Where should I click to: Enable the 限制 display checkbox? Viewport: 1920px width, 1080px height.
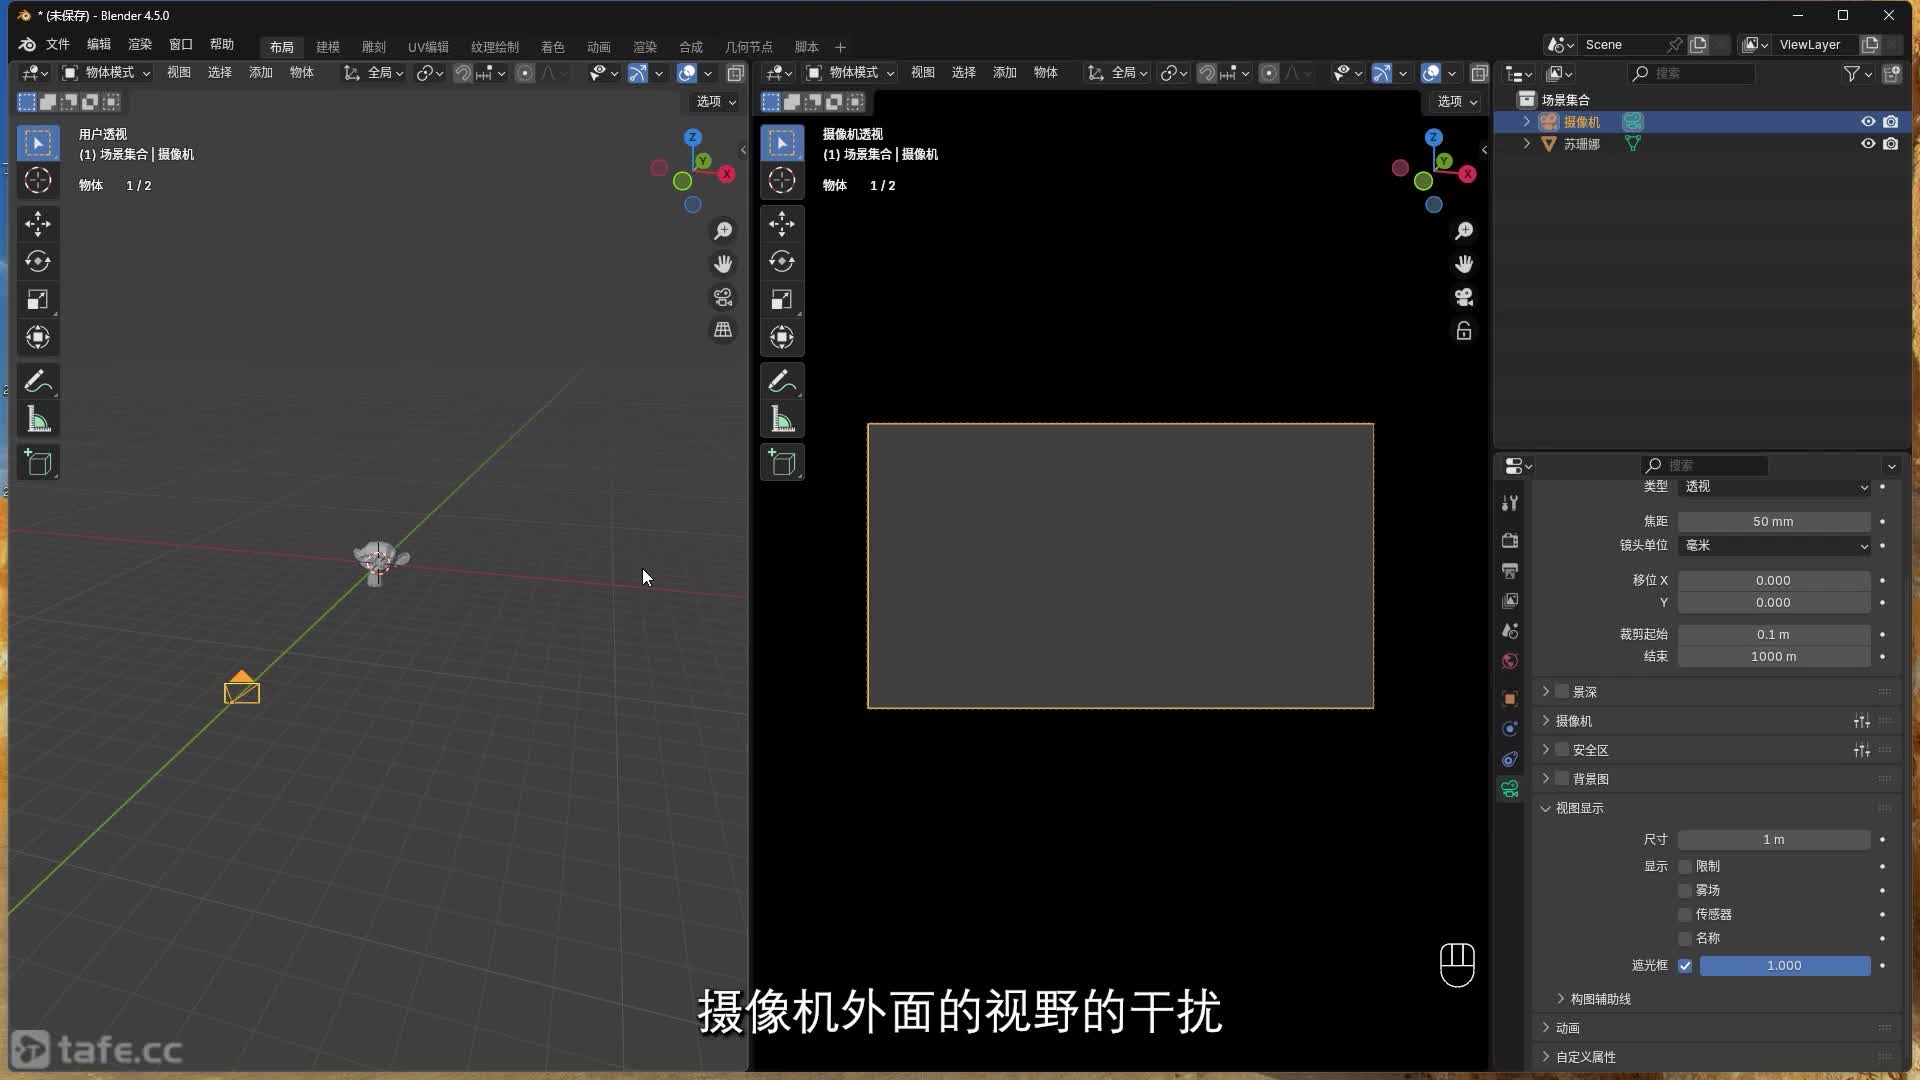[1685, 867]
